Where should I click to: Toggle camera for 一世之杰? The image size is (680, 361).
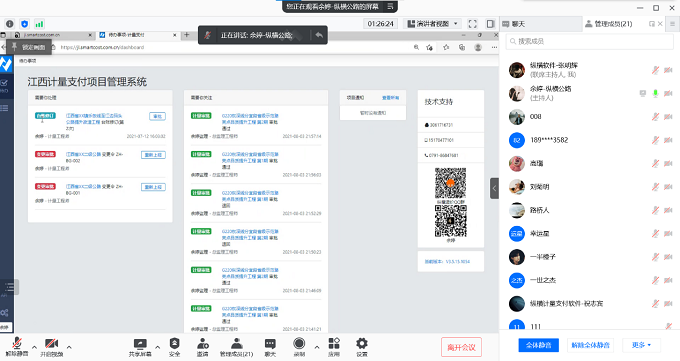tap(668, 280)
